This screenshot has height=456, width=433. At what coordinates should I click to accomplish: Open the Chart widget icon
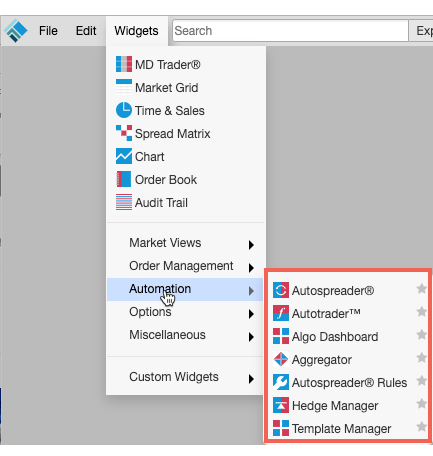[124, 156]
